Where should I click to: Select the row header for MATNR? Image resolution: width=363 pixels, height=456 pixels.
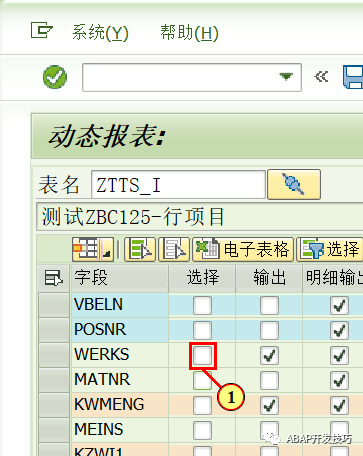54,380
